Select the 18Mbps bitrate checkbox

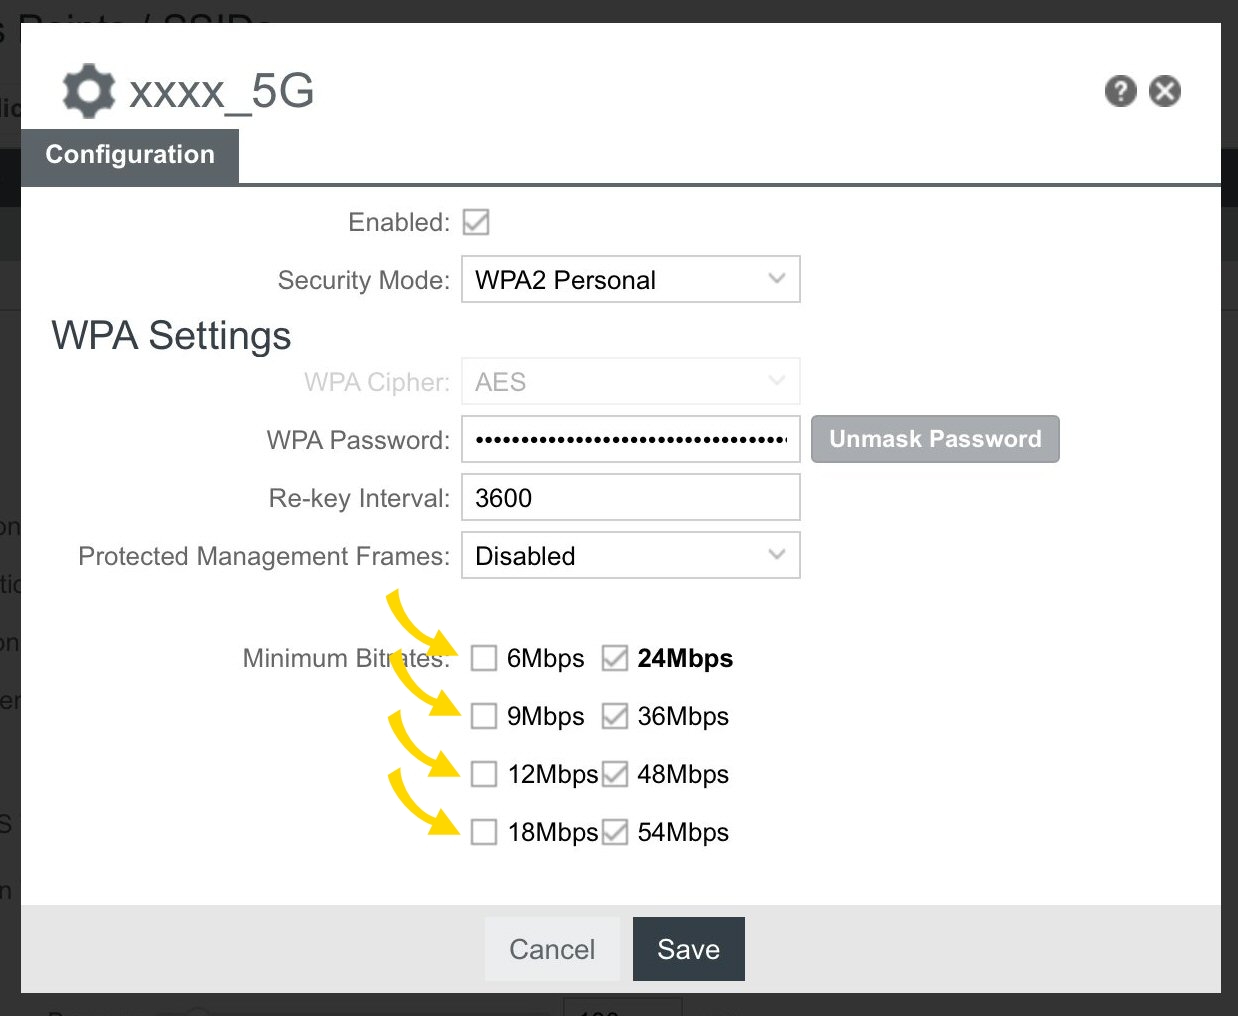tap(484, 832)
